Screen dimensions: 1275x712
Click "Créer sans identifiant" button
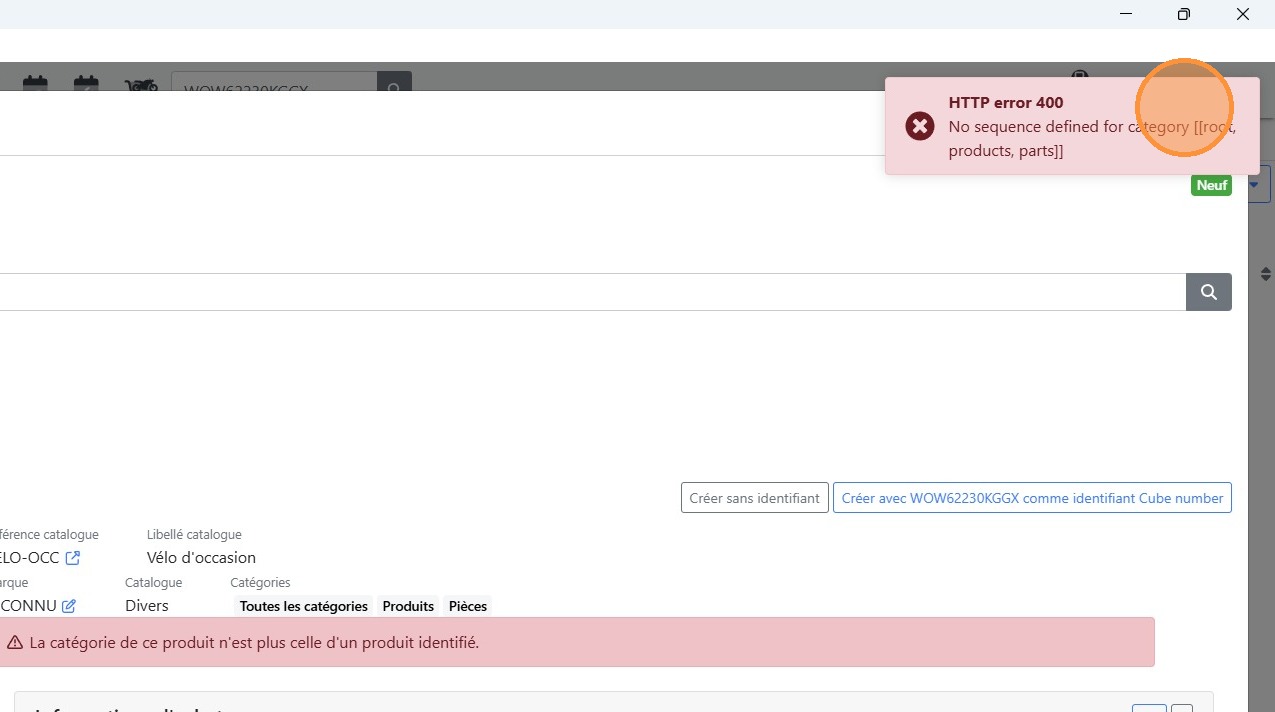(755, 498)
